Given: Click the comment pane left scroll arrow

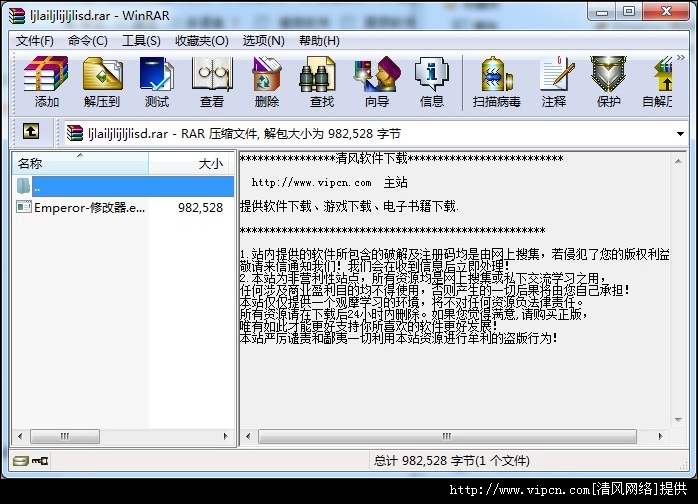Looking at the screenshot, I should tap(248, 436).
